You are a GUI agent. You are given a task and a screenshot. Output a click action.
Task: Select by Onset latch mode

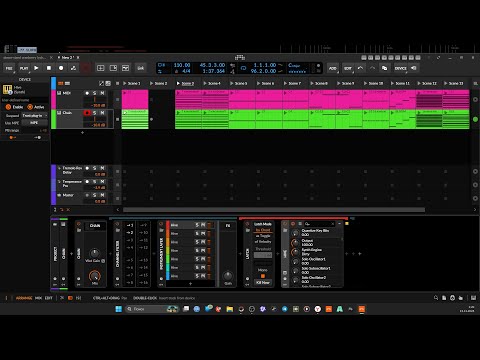point(263,230)
